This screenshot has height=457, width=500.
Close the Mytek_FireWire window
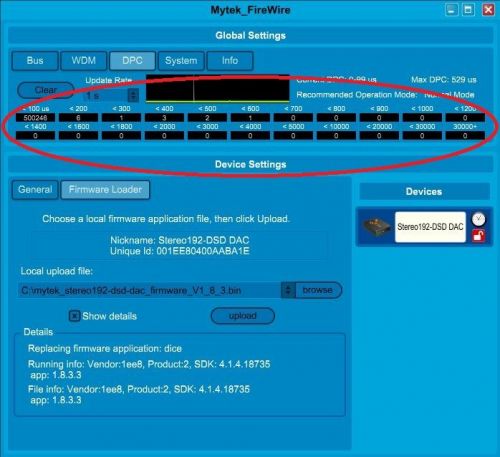point(488,10)
